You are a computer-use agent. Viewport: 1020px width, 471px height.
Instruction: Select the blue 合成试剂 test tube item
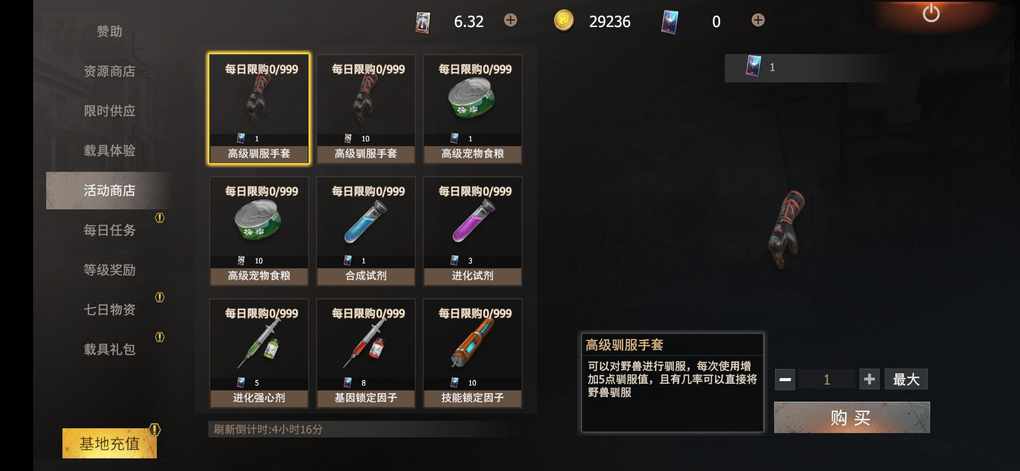(366, 231)
